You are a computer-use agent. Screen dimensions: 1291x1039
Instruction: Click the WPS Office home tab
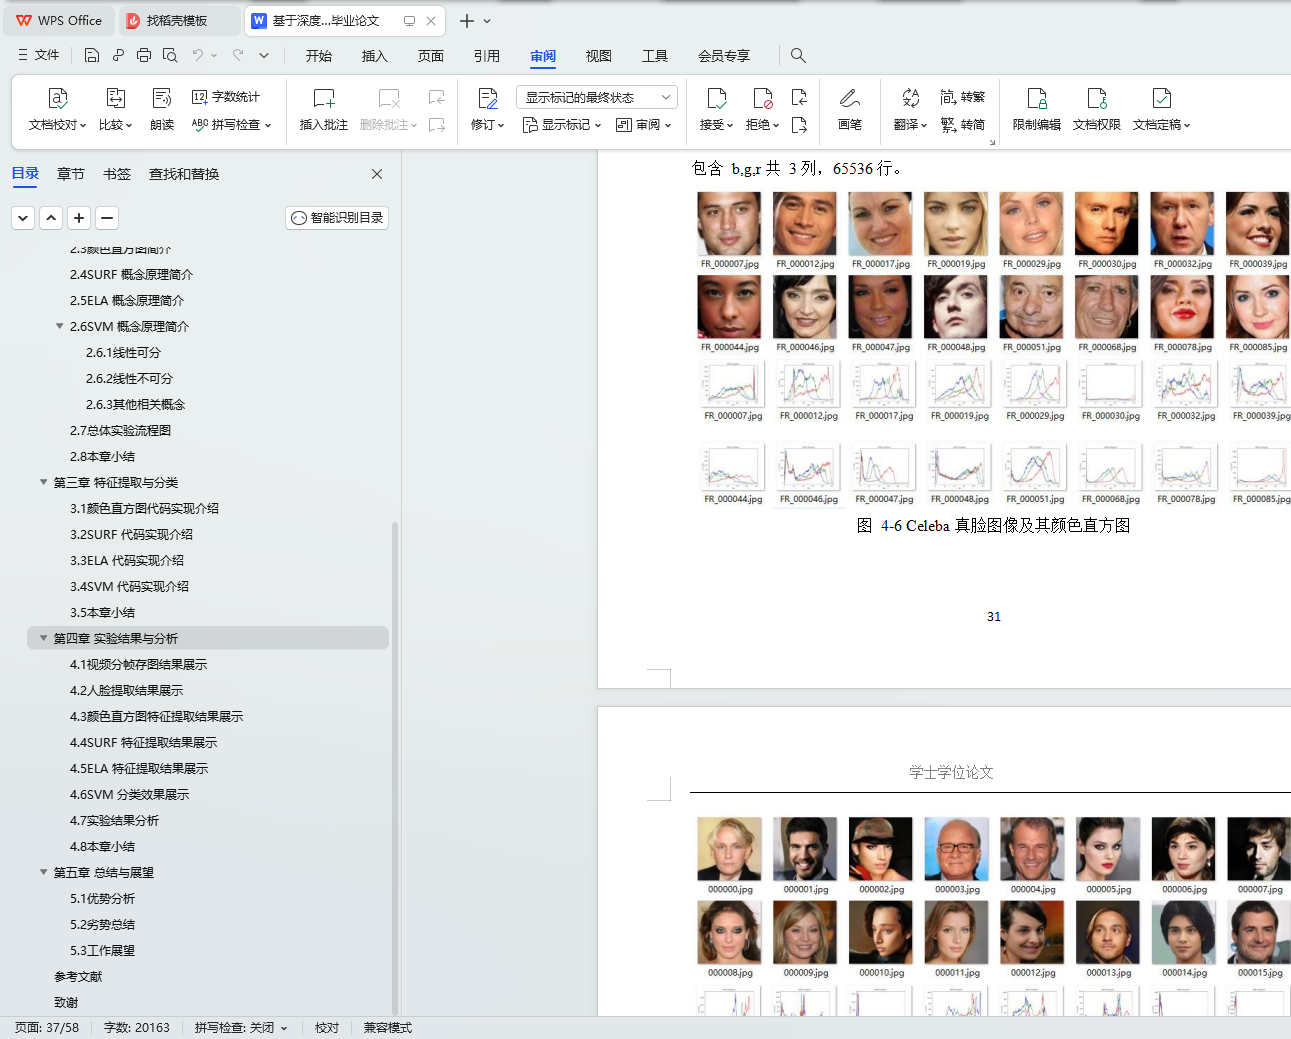(60, 21)
